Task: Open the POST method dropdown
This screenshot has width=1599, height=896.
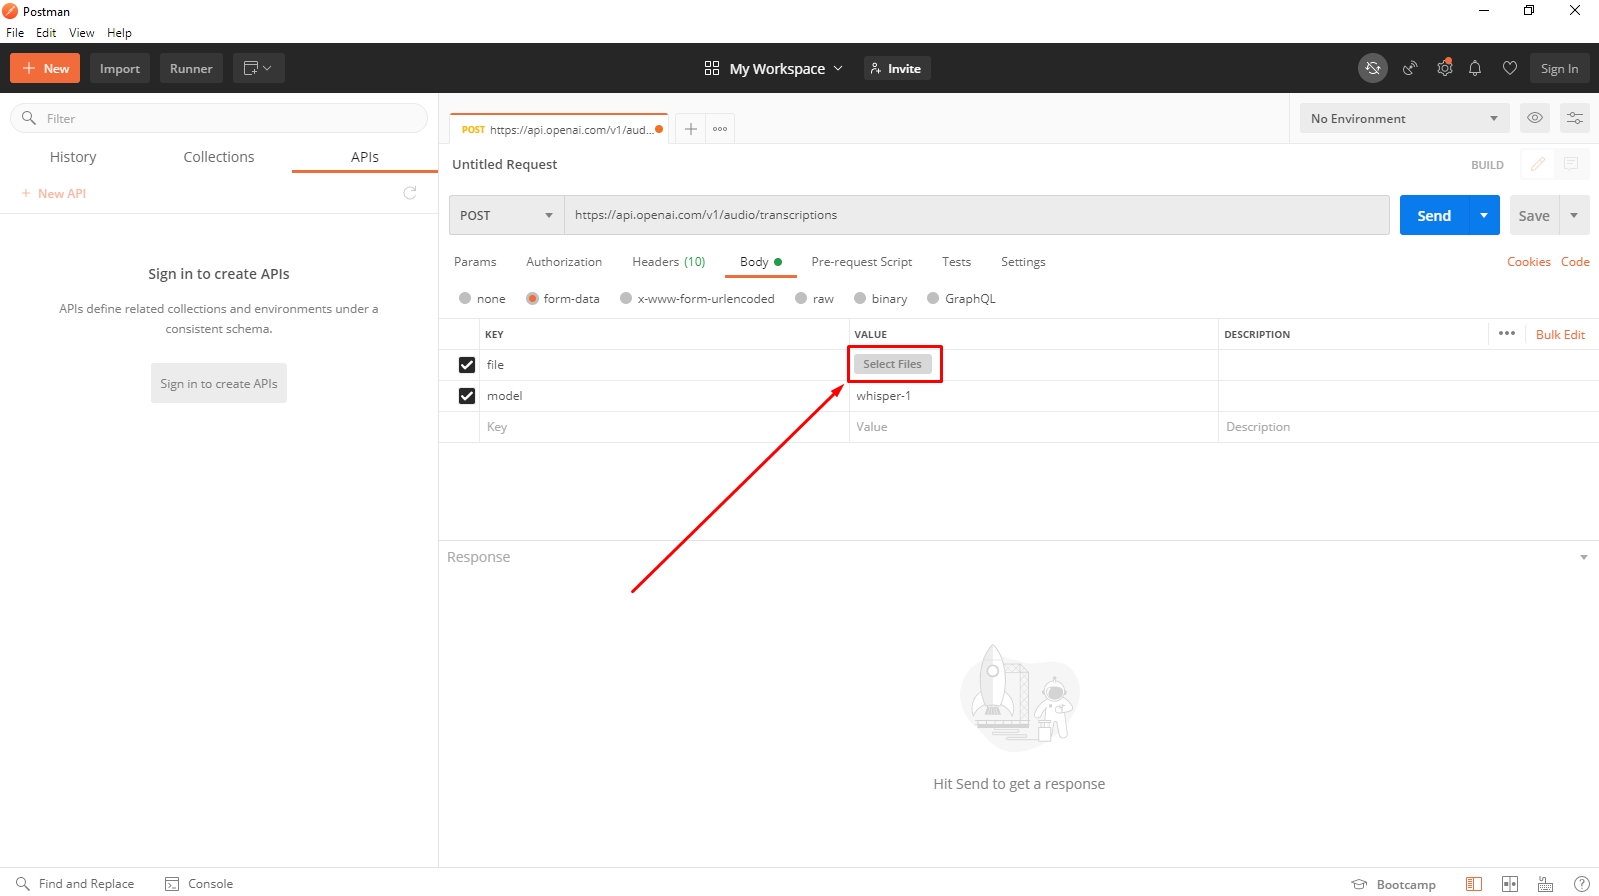Action: pos(506,215)
